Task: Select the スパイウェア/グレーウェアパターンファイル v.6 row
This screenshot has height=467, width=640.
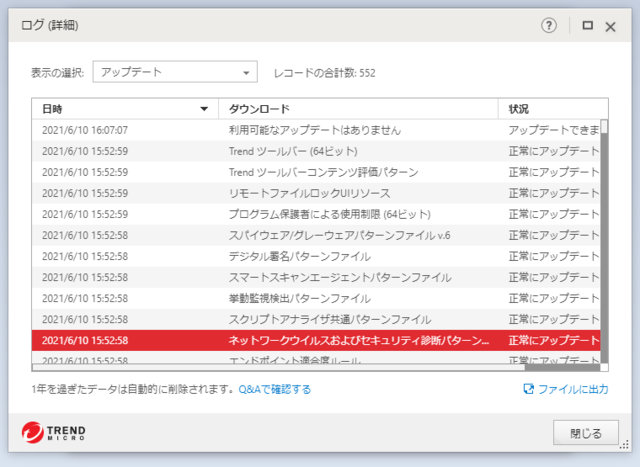Action: pyautogui.click(x=316, y=236)
